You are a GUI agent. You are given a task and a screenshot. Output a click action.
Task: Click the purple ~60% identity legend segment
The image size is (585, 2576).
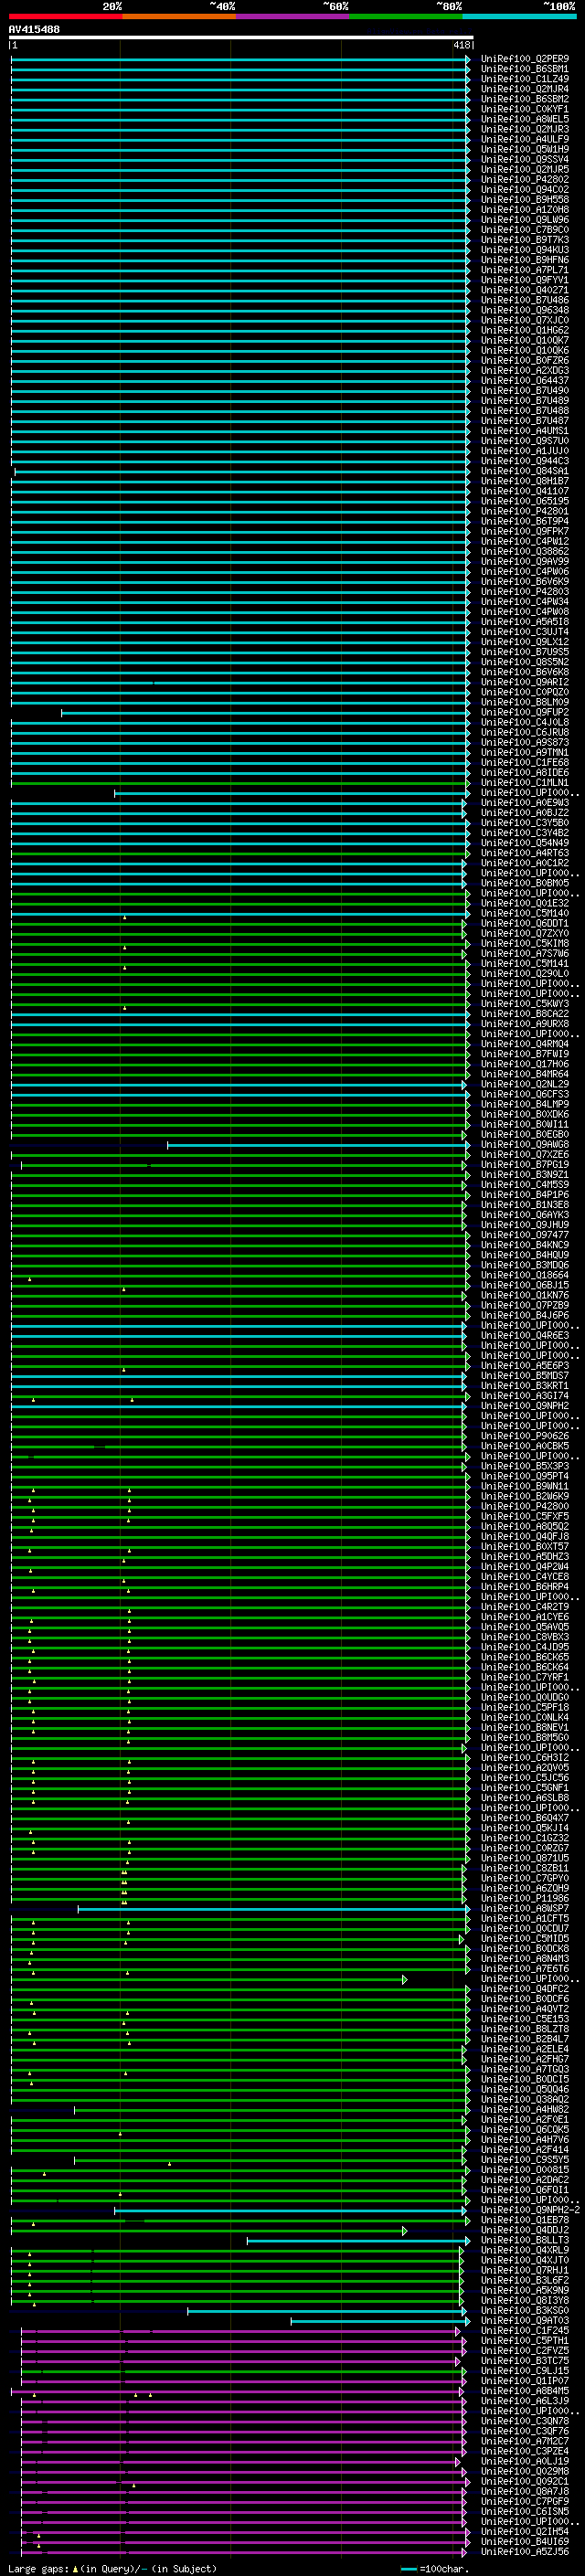[292, 17]
